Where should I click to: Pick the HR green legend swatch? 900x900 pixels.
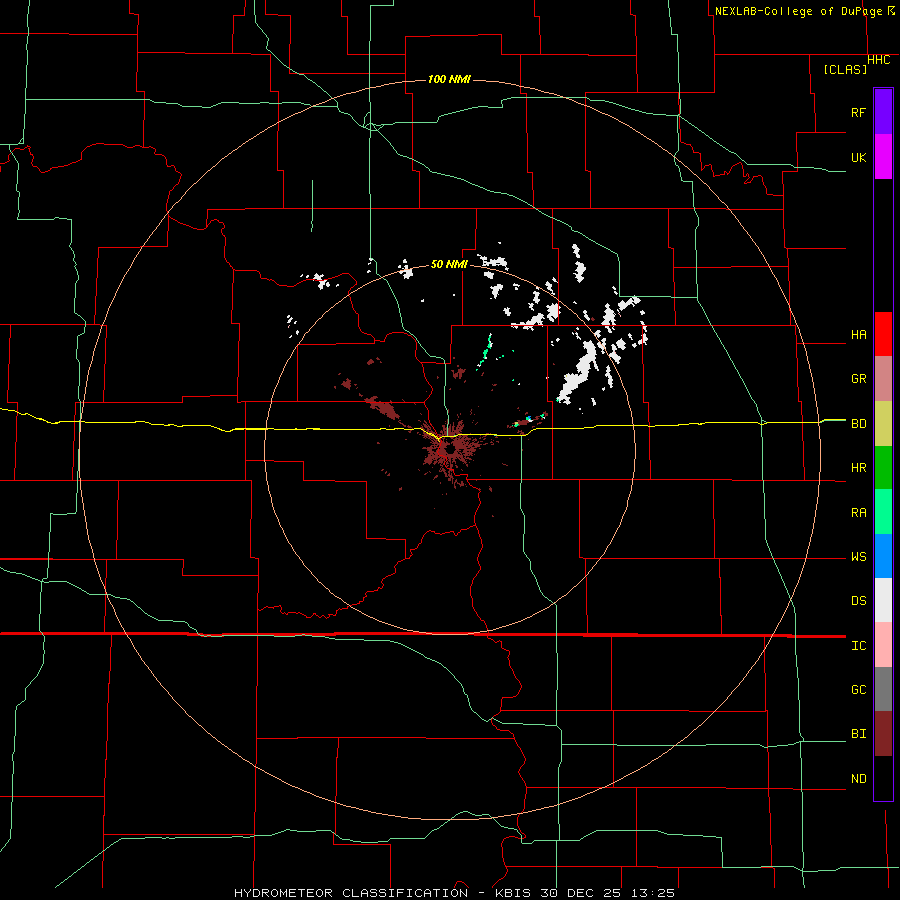(x=883, y=468)
